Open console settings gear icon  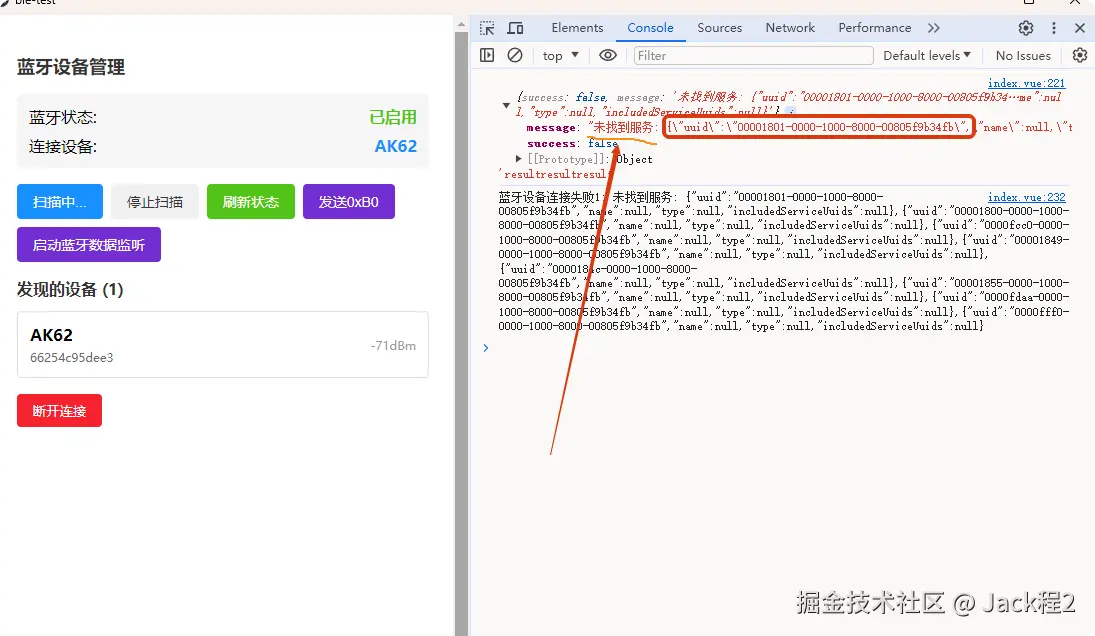coord(1080,55)
